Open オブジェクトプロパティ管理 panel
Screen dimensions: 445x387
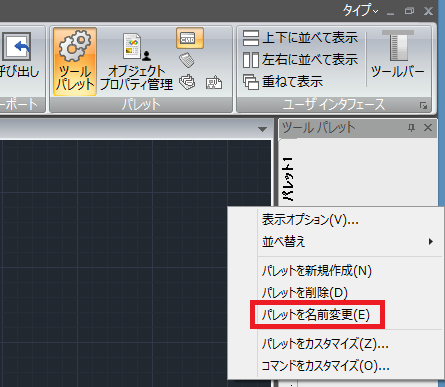137,62
